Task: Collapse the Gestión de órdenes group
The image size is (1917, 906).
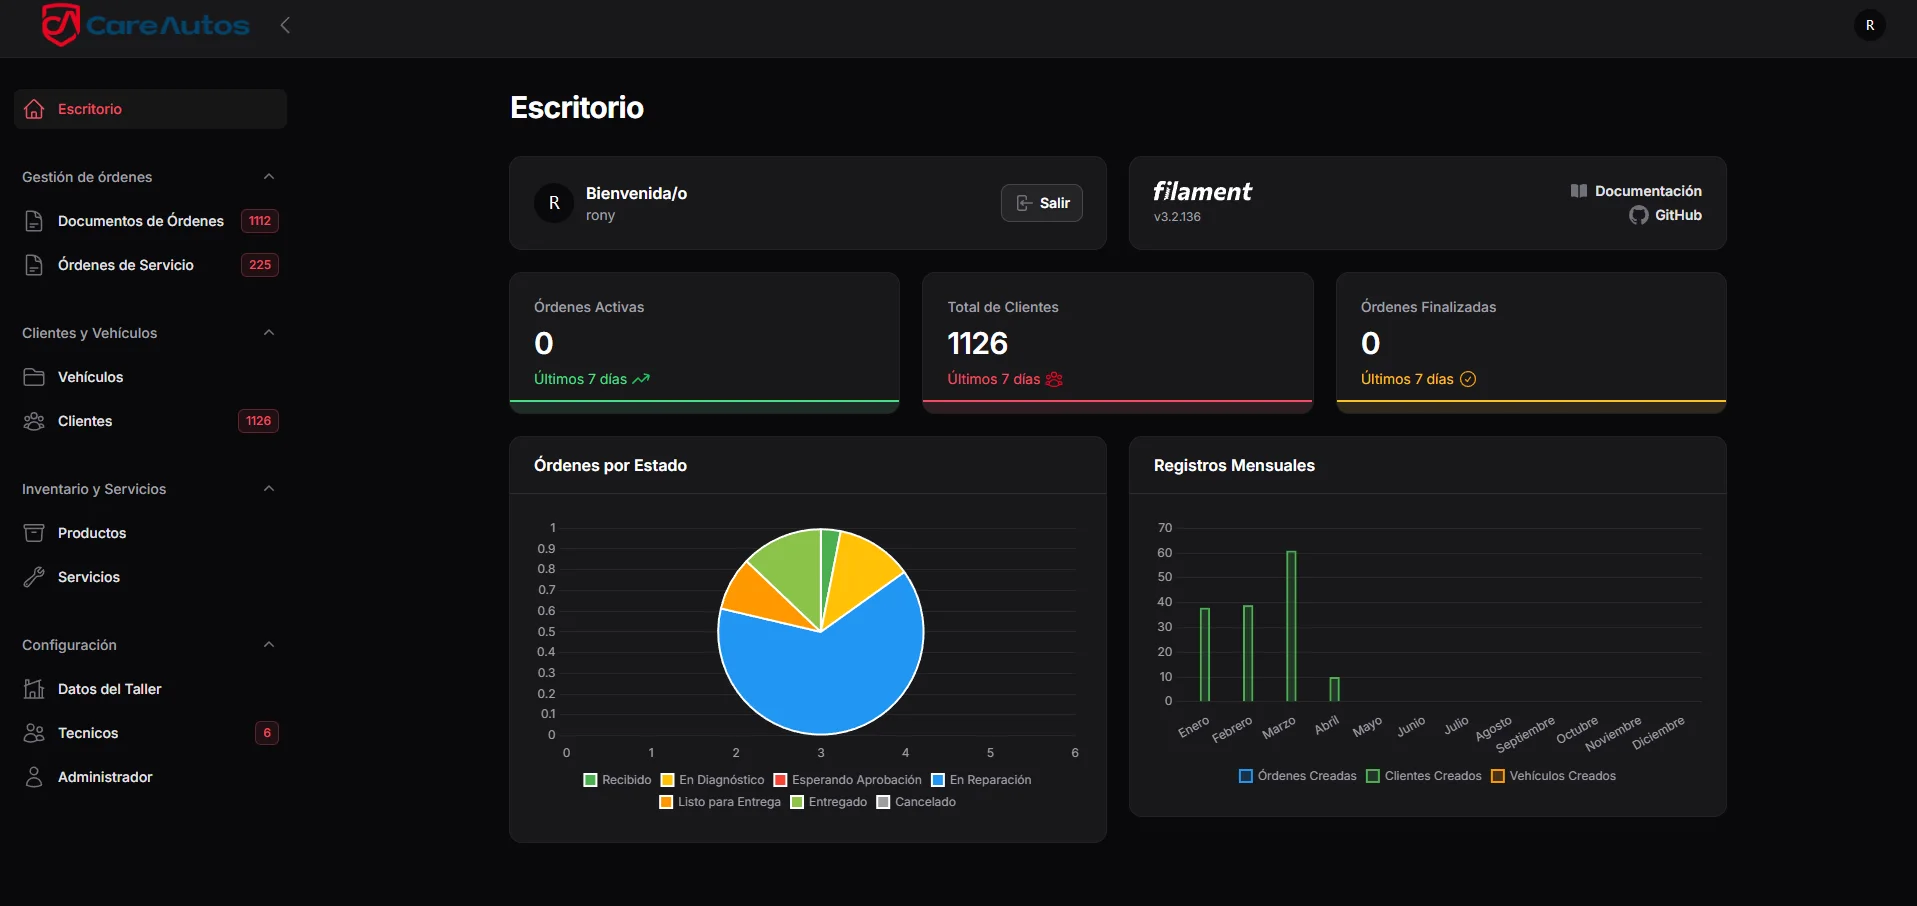Action: pyautogui.click(x=268, y=177)
